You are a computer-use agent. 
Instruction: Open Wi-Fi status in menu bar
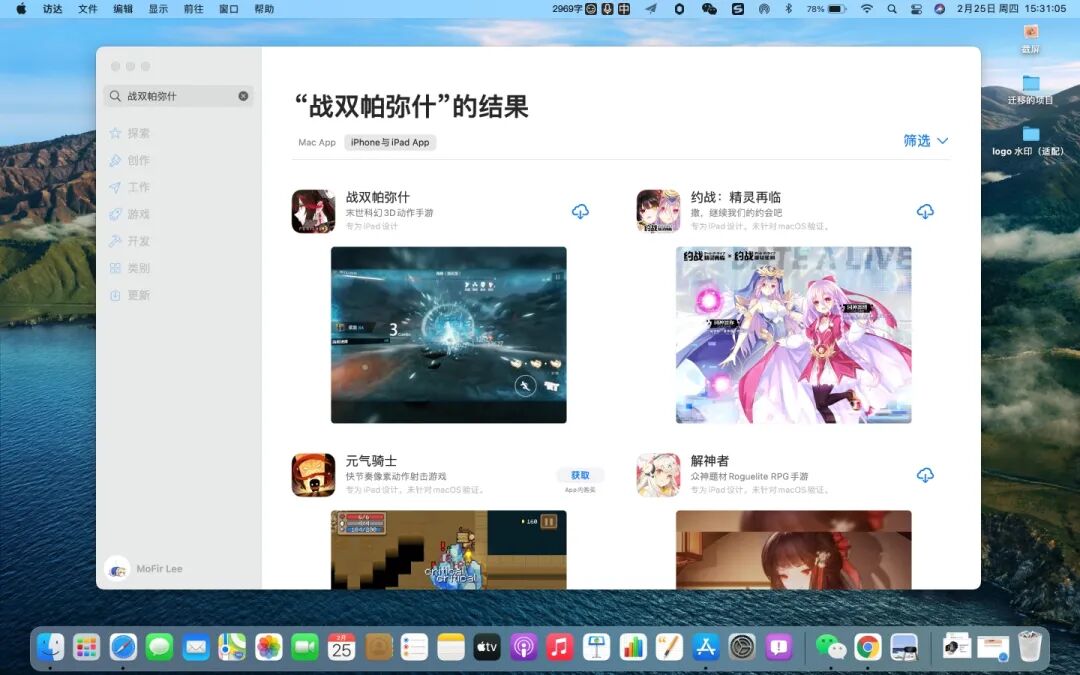pos(867,9)
